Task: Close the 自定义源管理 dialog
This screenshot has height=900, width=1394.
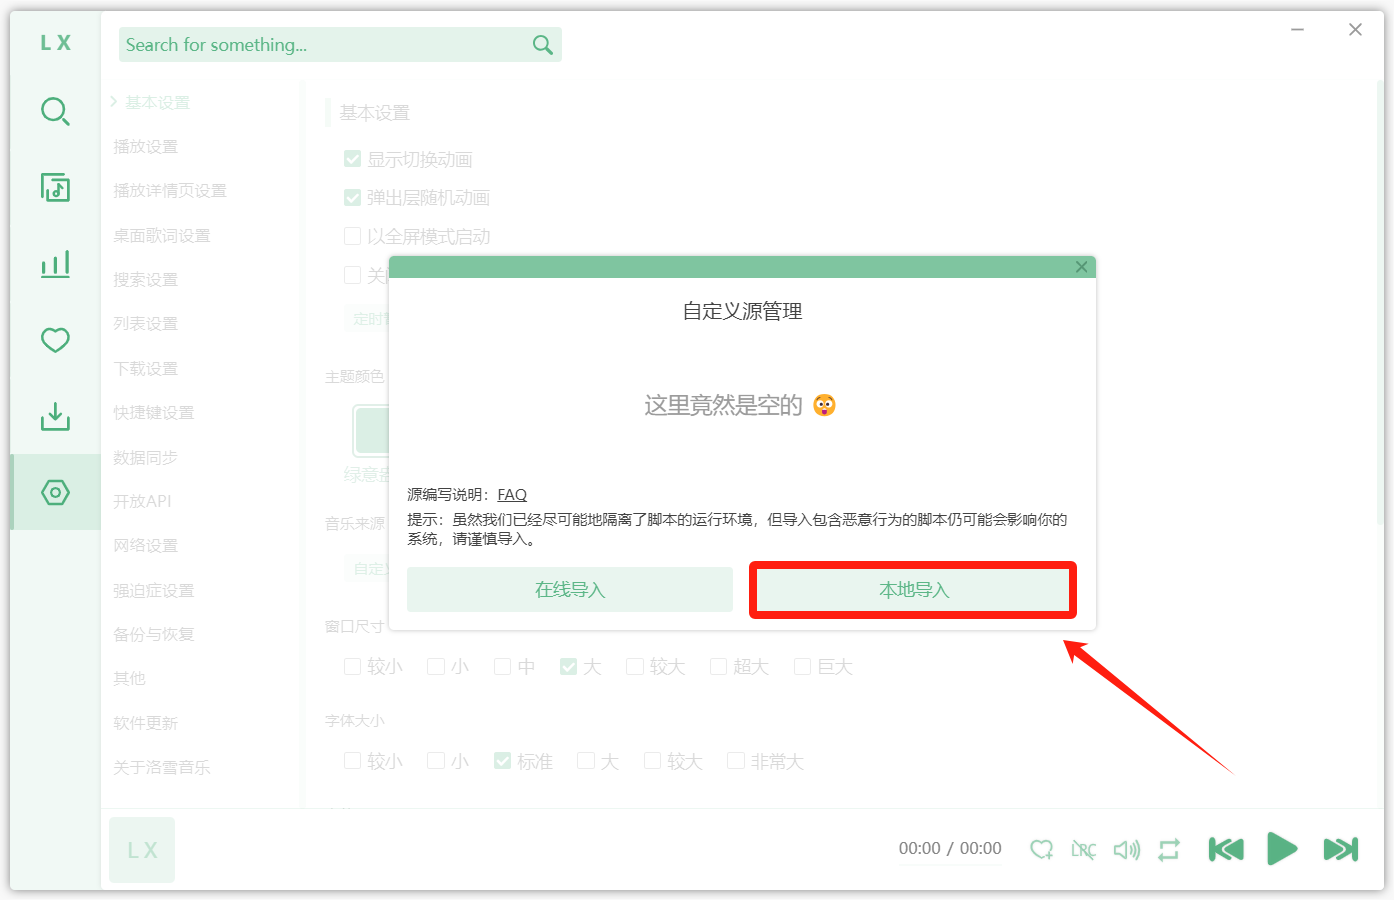Action: click(x=1081, y=267)
